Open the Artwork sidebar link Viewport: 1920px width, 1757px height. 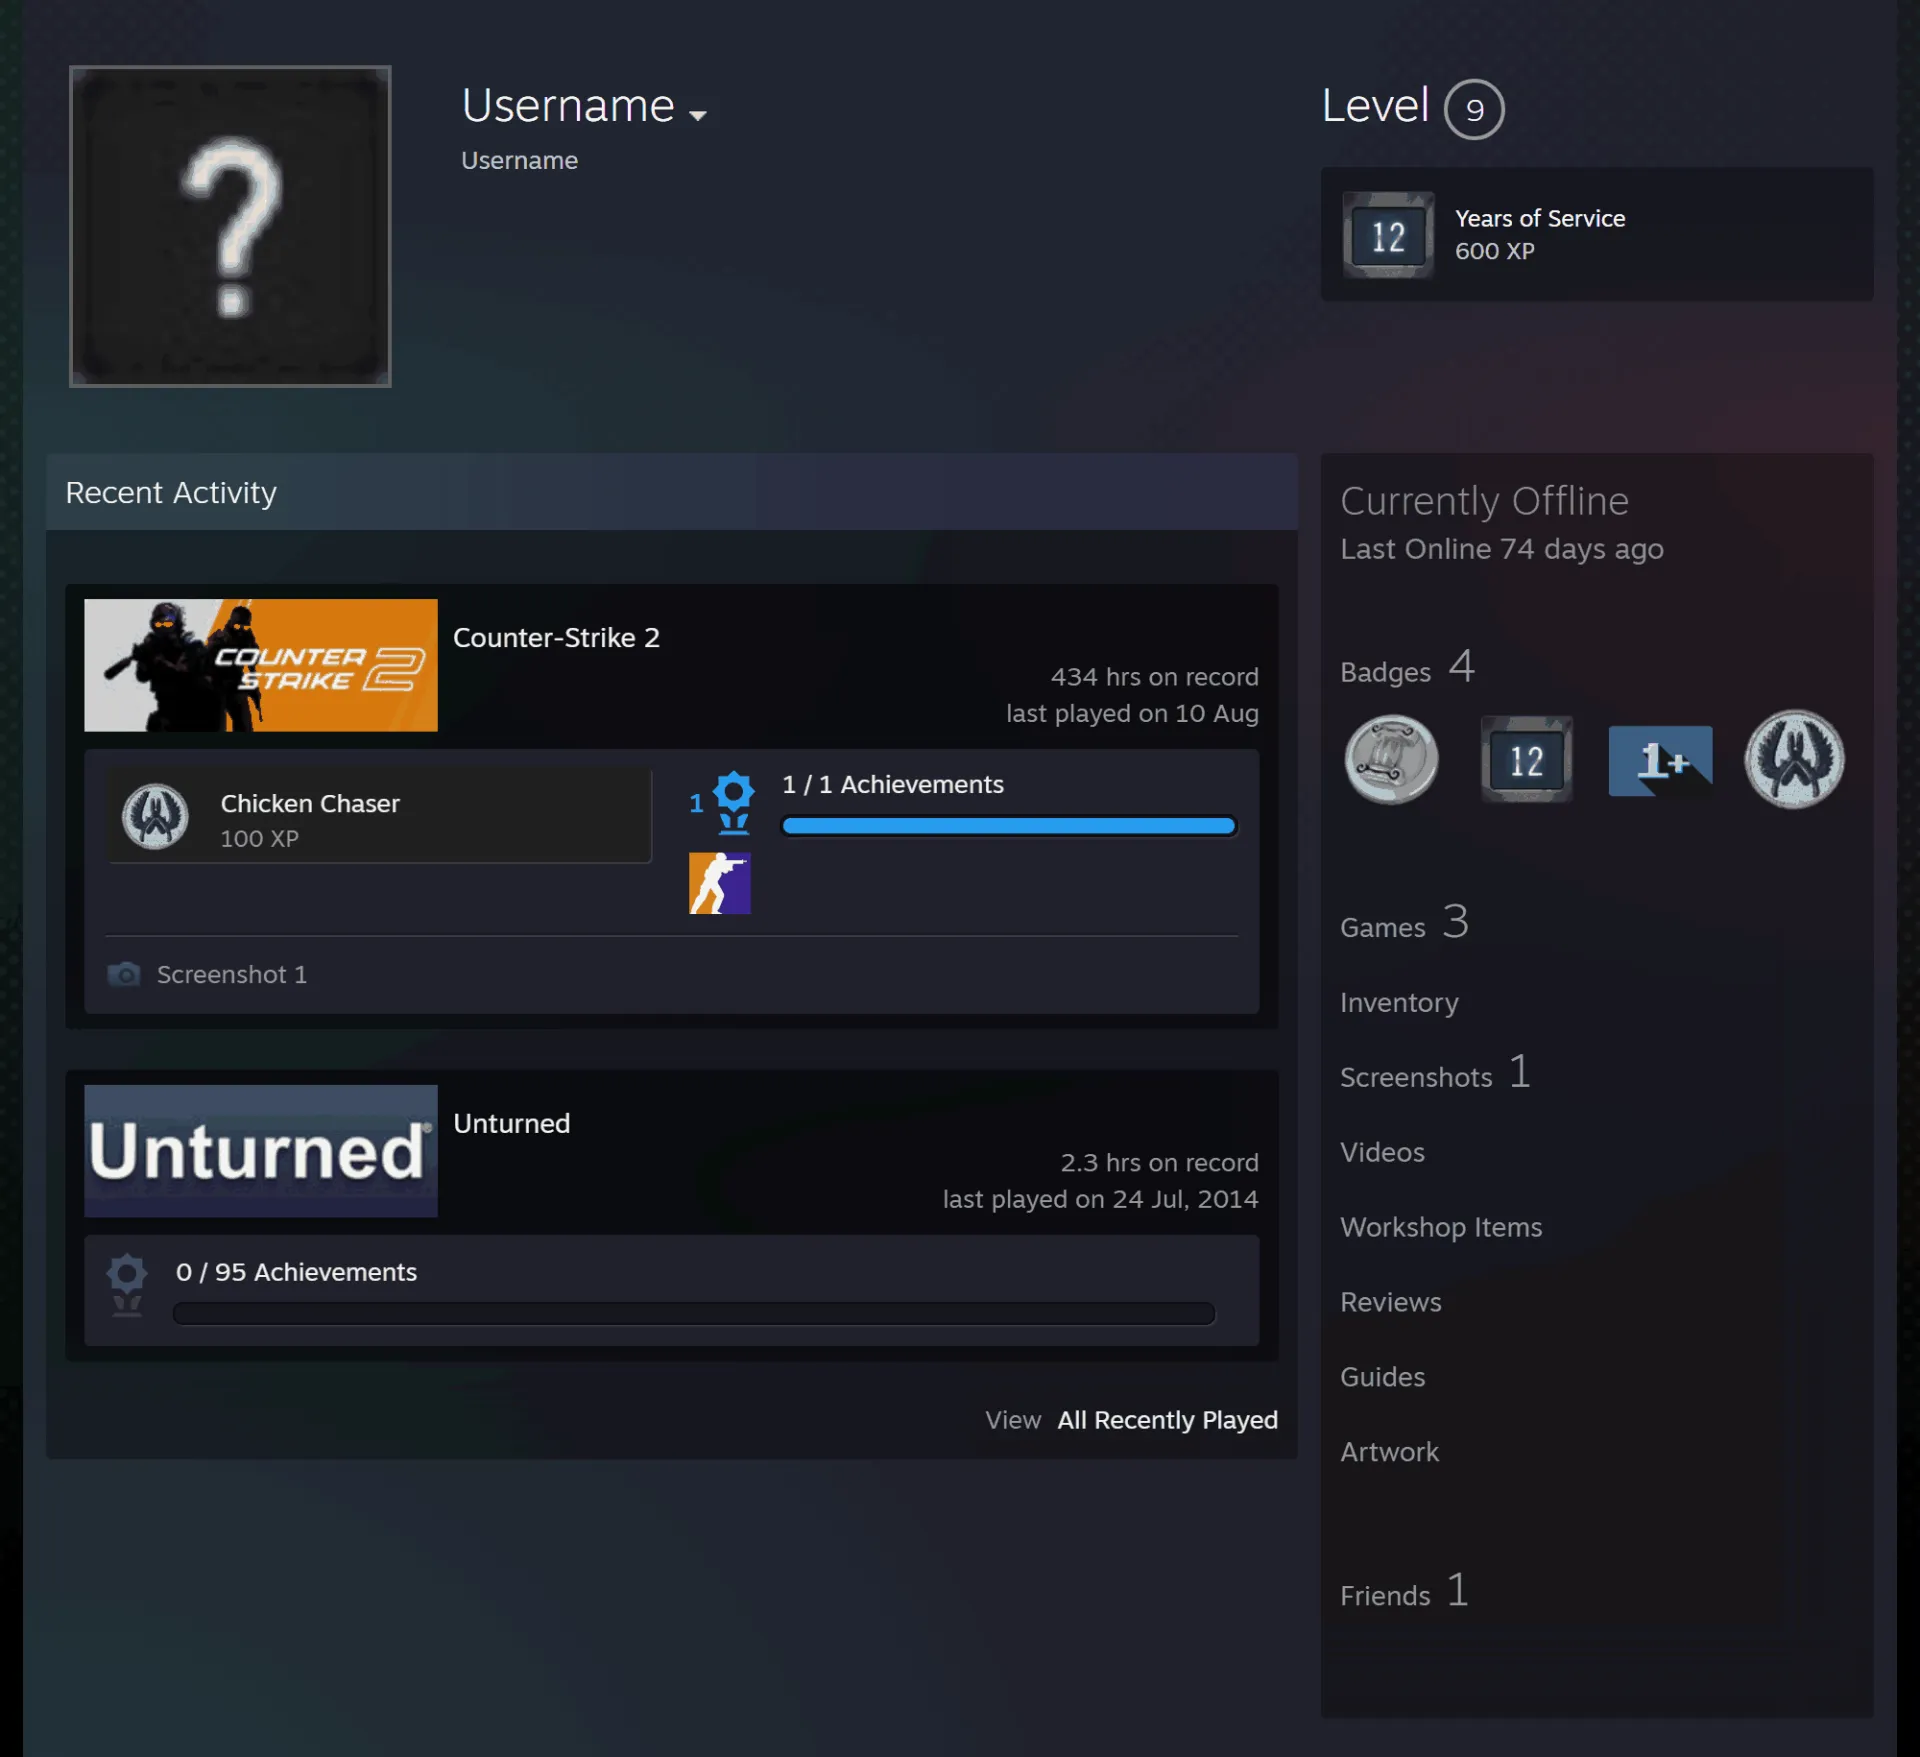tap(1390, 1452)
